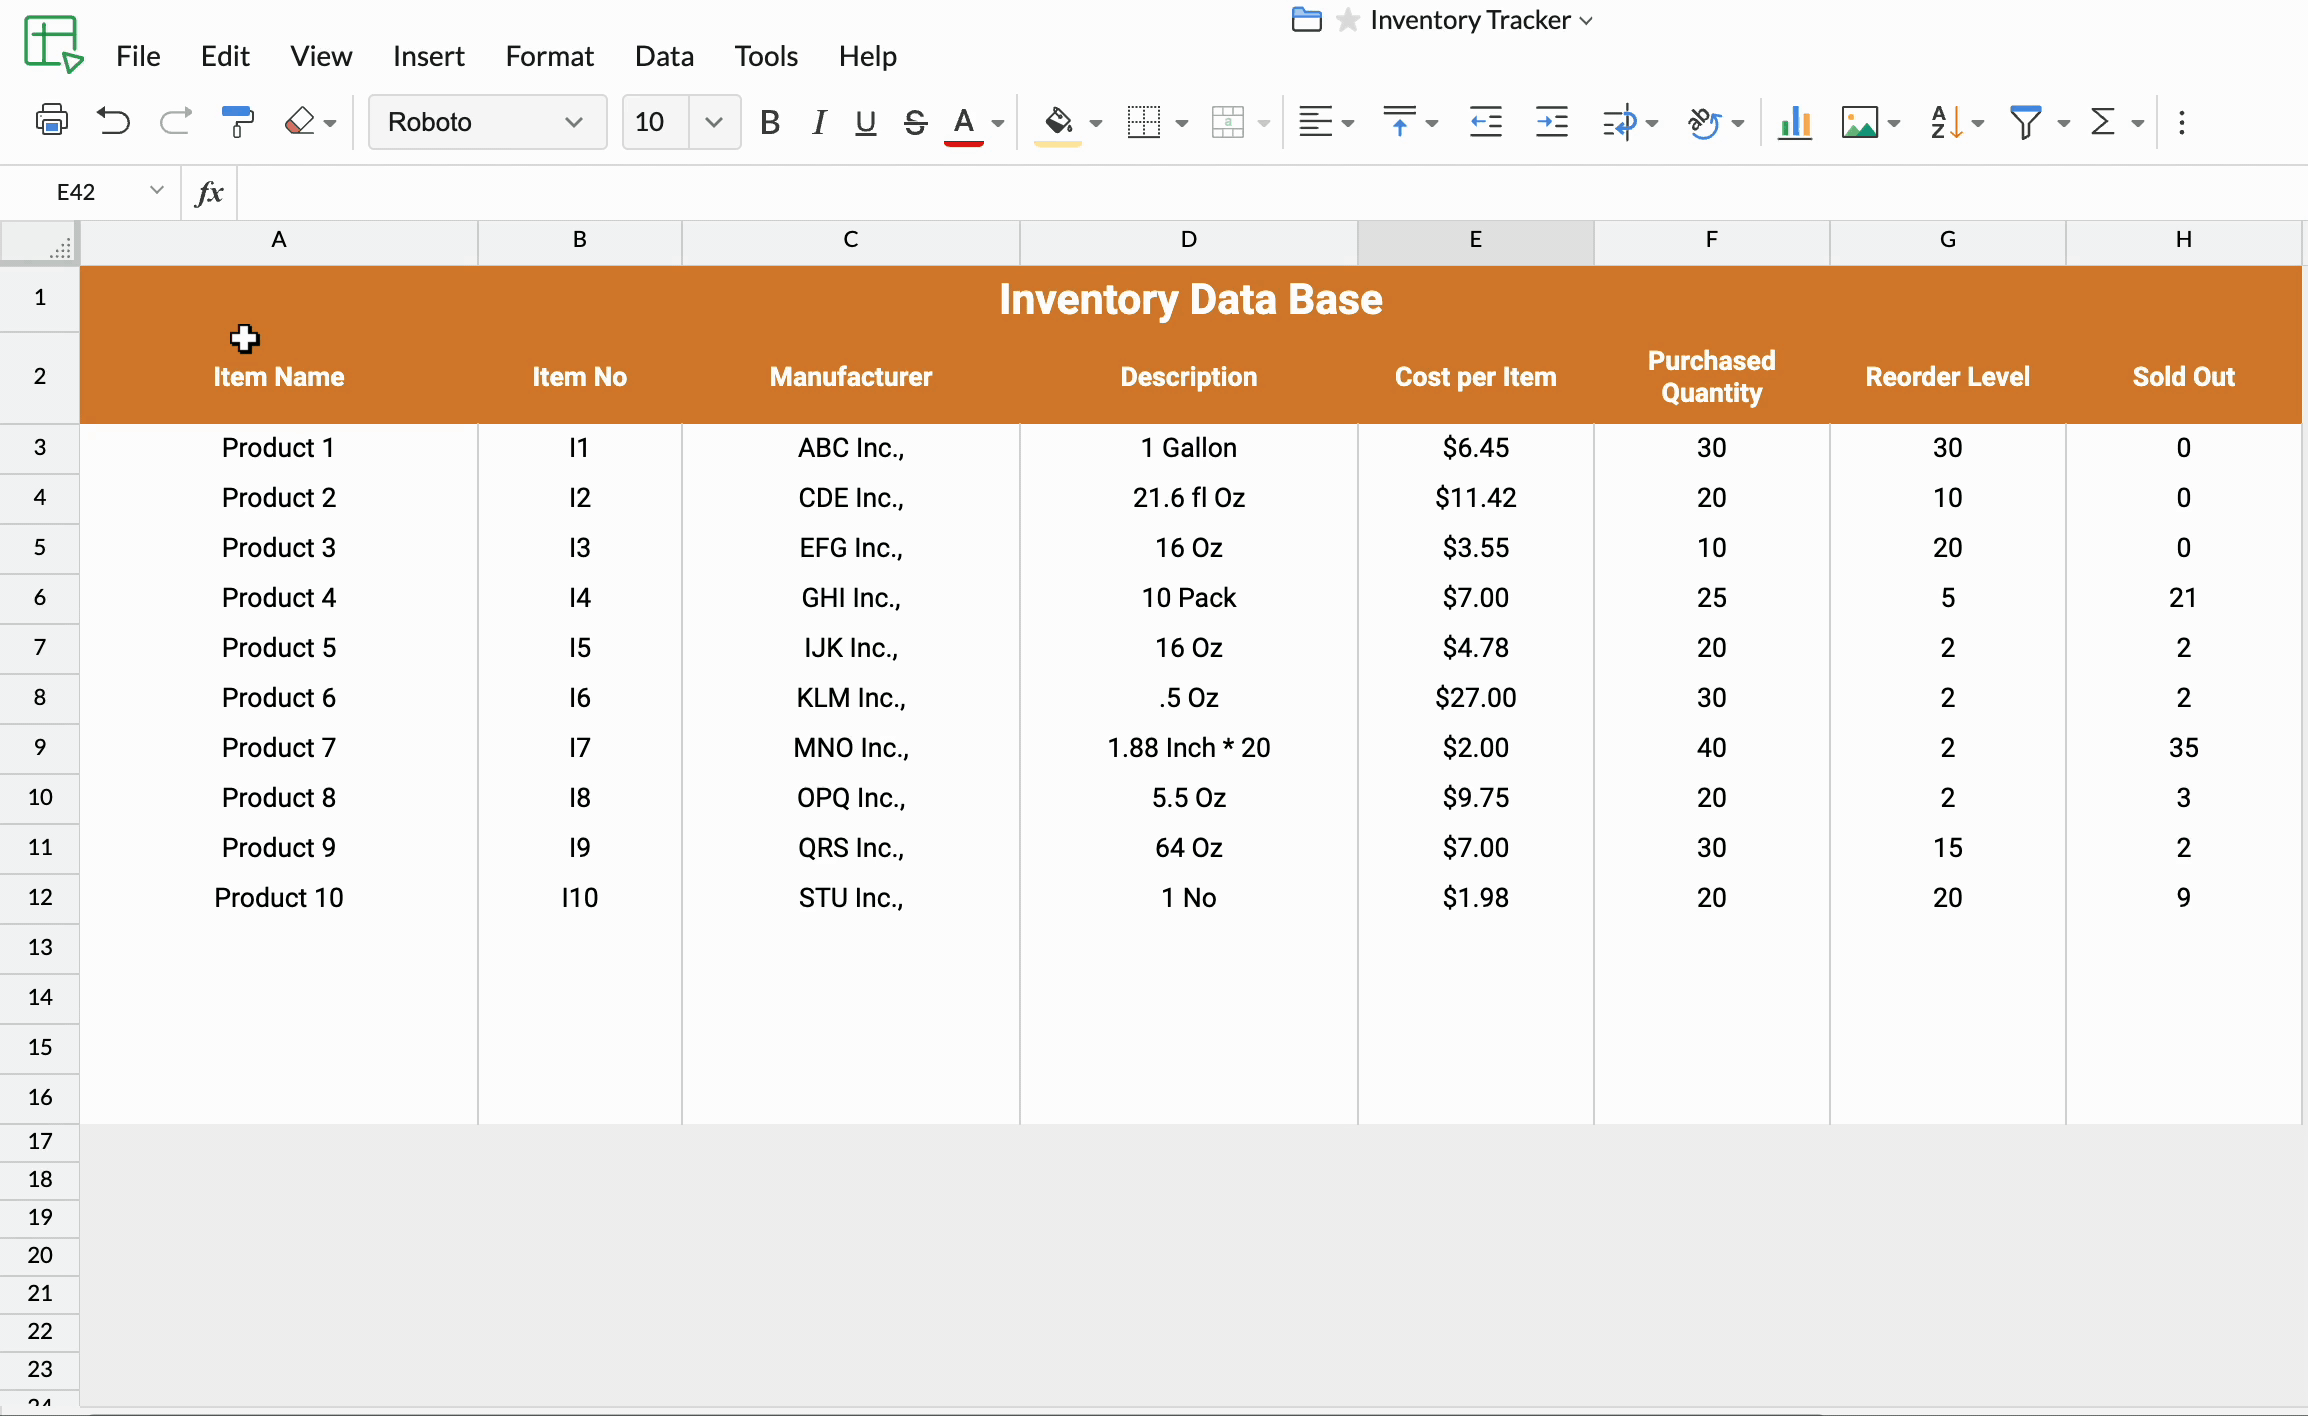Select row 3 header
Screen dimensions: 2308x1416
[x=40, y=447]
